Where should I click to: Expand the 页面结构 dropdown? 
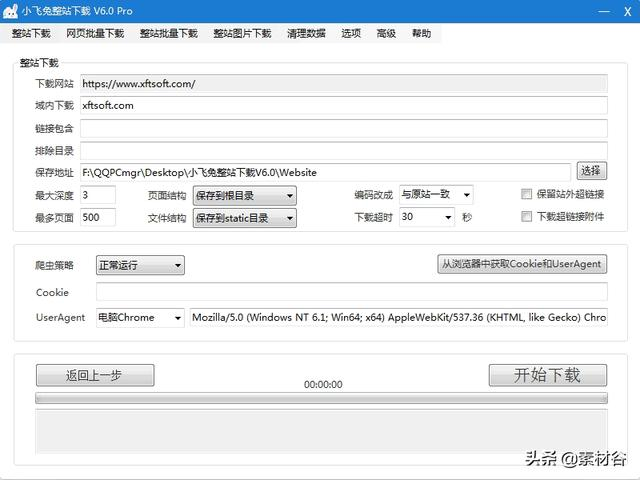click(x=244, y=196)
